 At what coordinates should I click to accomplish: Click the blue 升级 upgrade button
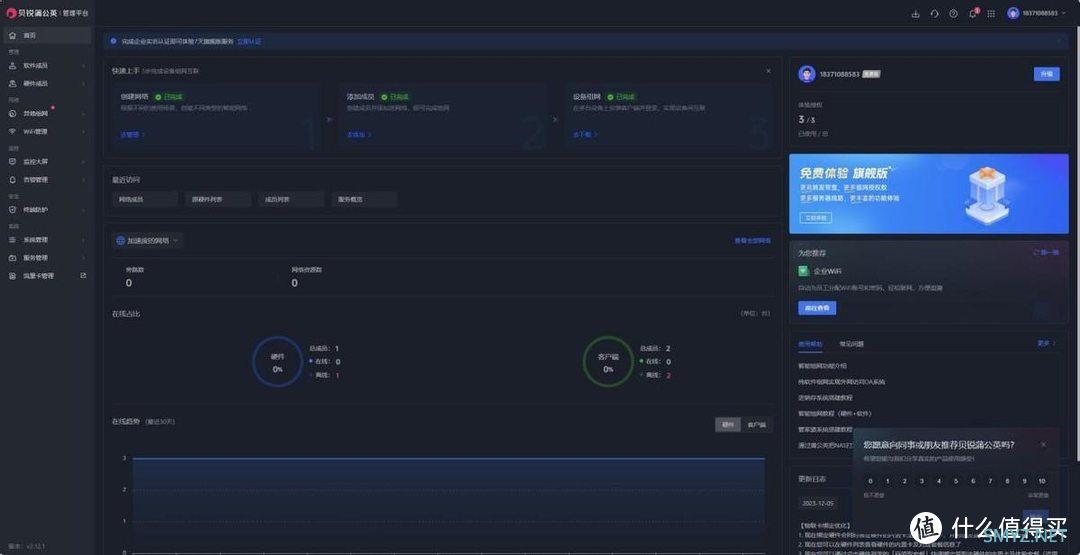pyautogui.click(x=1046, y=74)
